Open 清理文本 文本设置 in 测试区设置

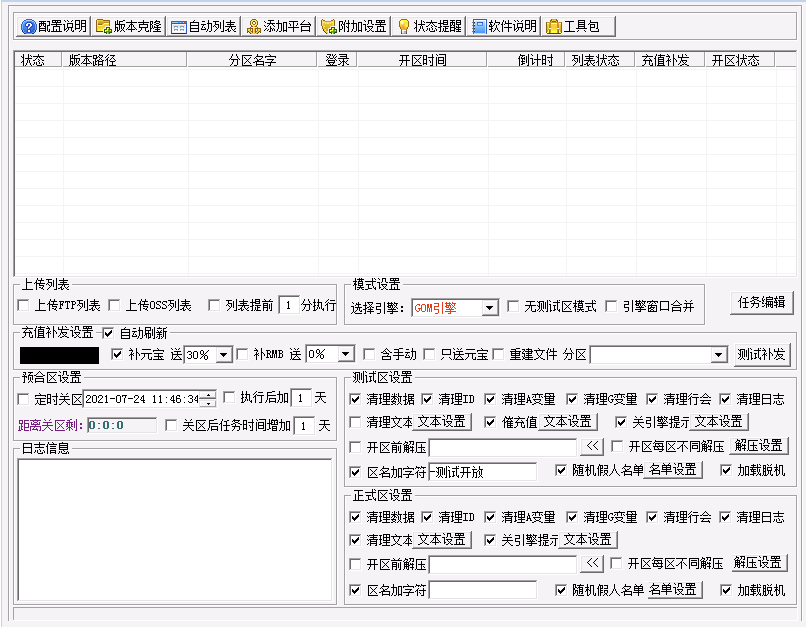click(442, 422)
